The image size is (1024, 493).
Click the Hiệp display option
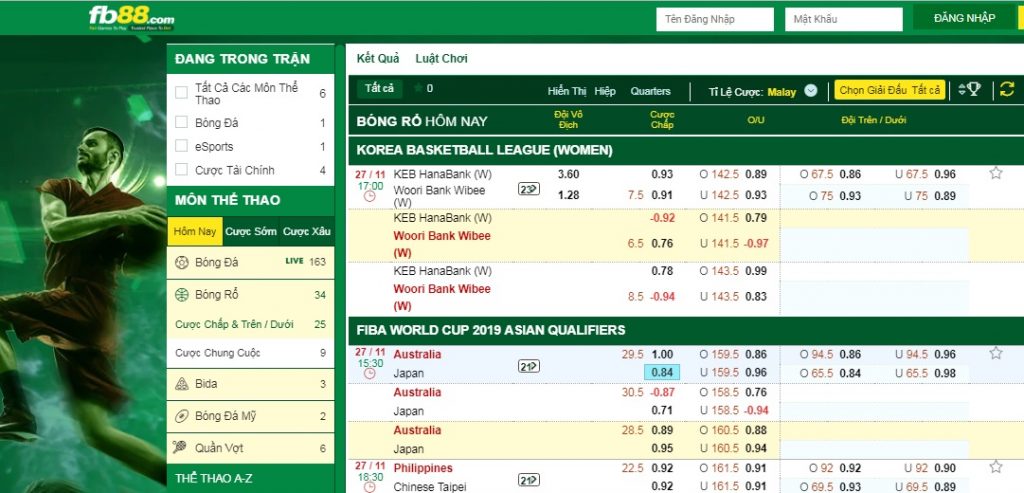click(605, 91)
